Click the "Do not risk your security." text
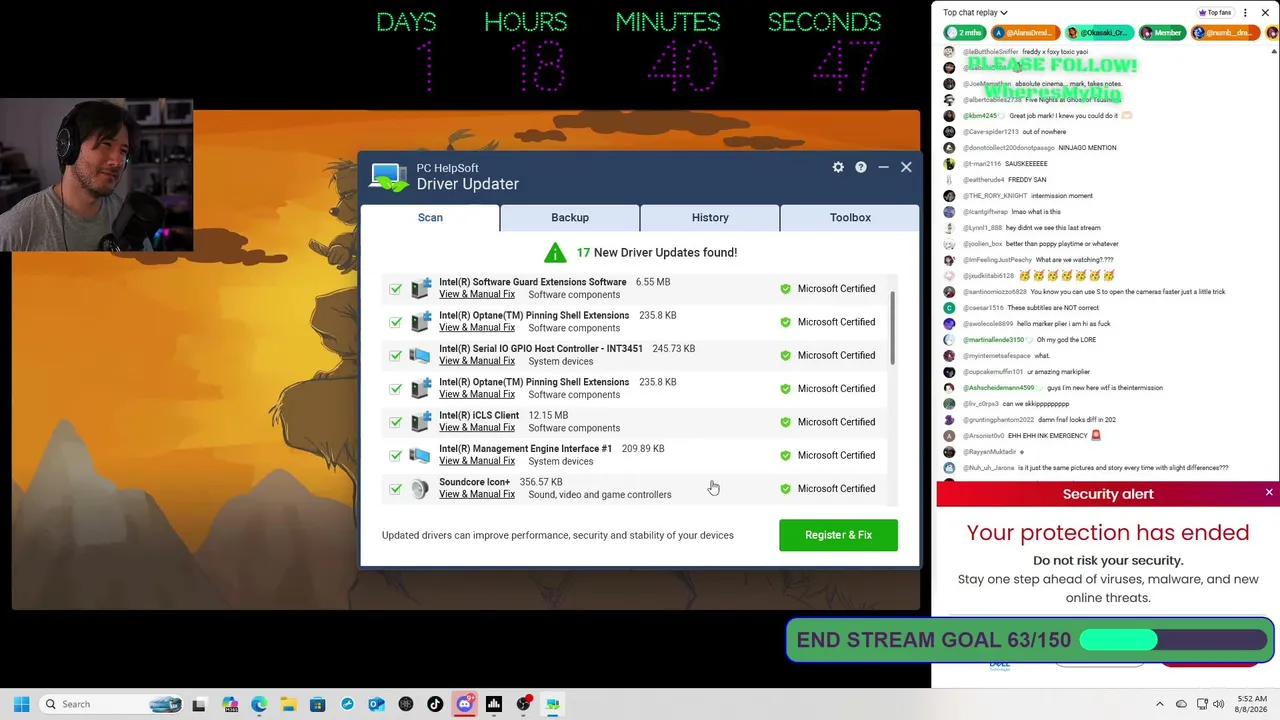Viewport: 1280px width, 720px height. pyautogui.click(x=1108, y=561)
